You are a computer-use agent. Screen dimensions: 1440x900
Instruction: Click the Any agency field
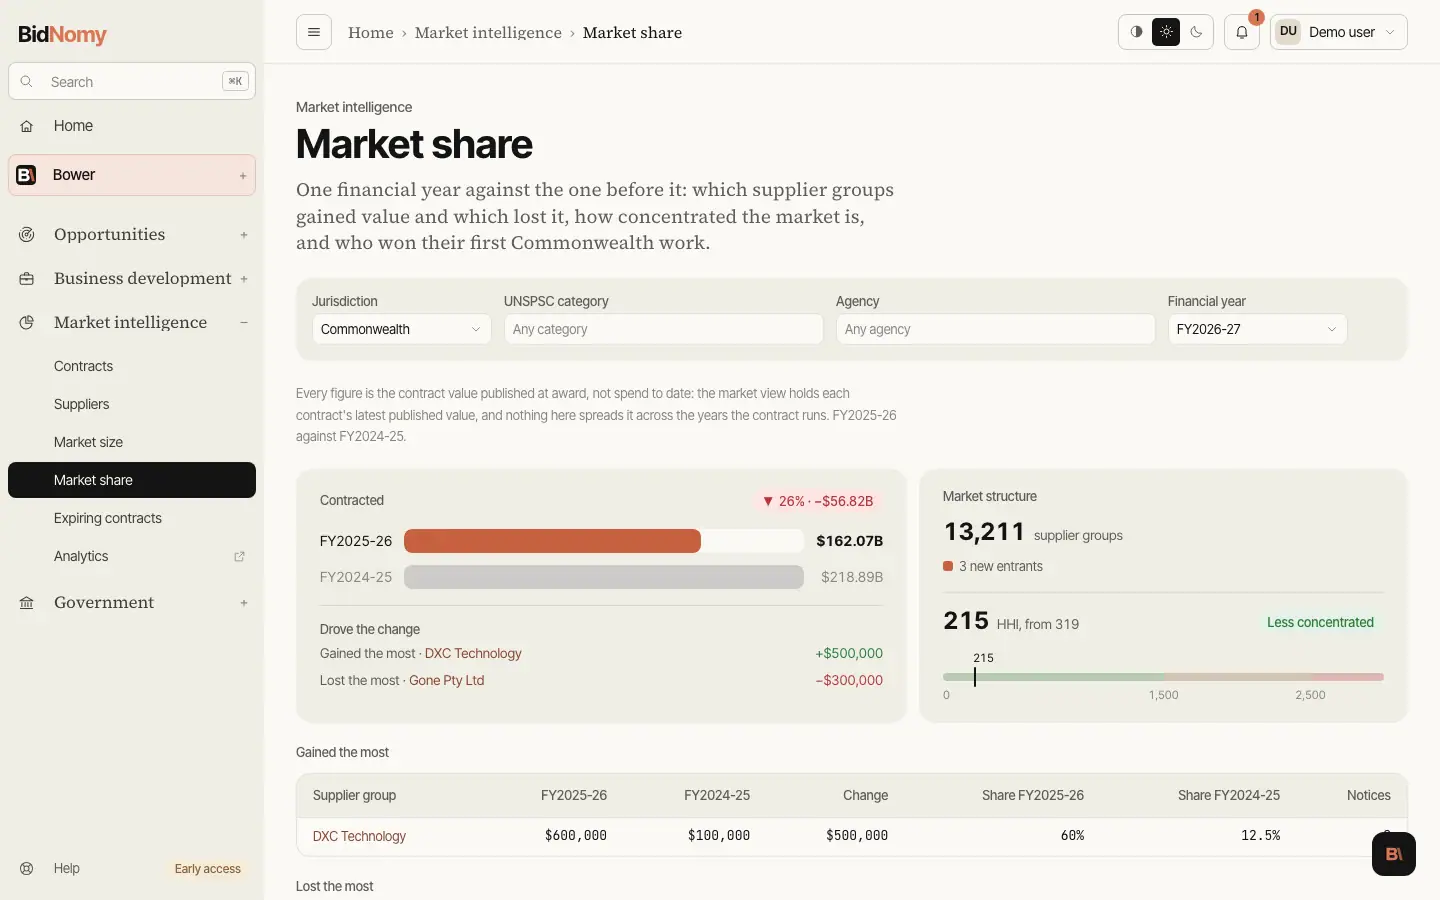[996, 329]
